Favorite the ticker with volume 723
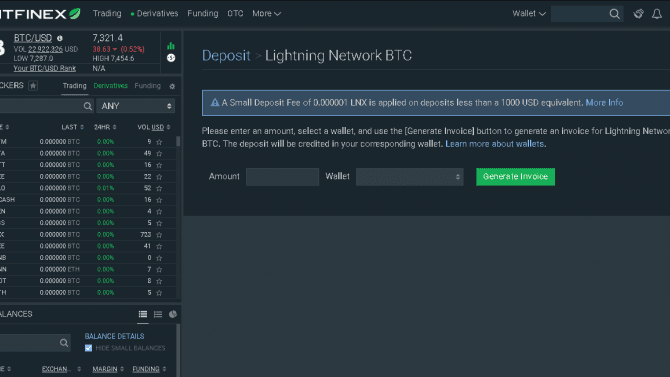 (x=159, y=235)
